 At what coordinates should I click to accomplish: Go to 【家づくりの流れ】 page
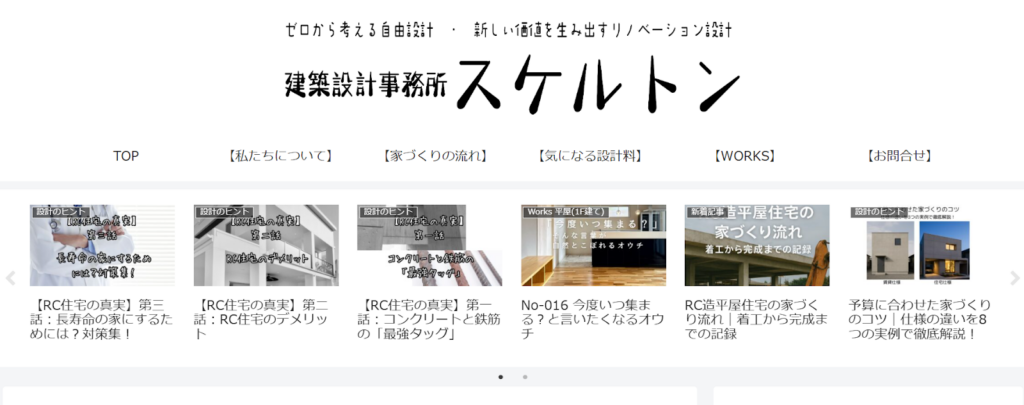click(435, 156)
